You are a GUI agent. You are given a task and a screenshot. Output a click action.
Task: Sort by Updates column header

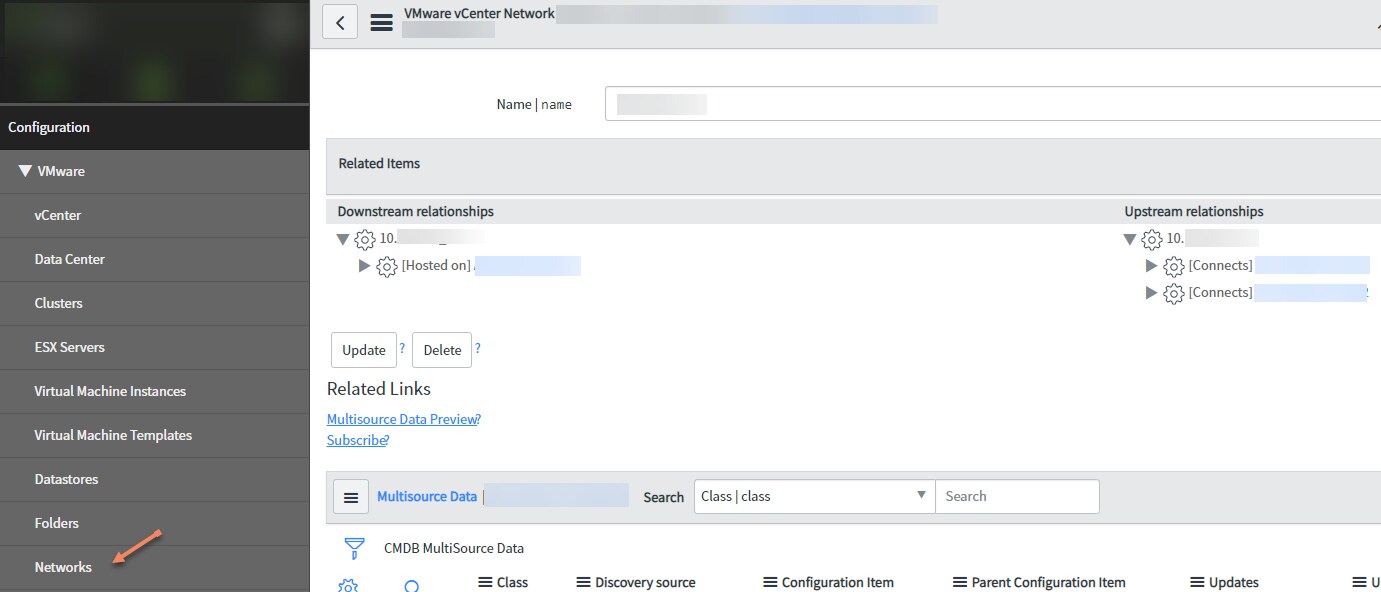coord(1234,582)
